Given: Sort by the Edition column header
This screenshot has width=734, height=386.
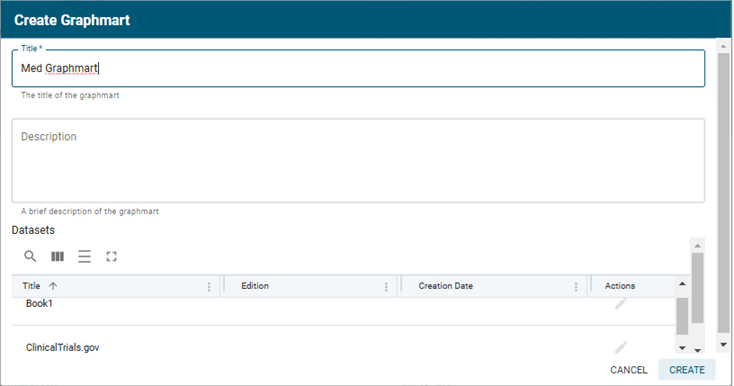Looking at the screenshot, I should point(255,286).
